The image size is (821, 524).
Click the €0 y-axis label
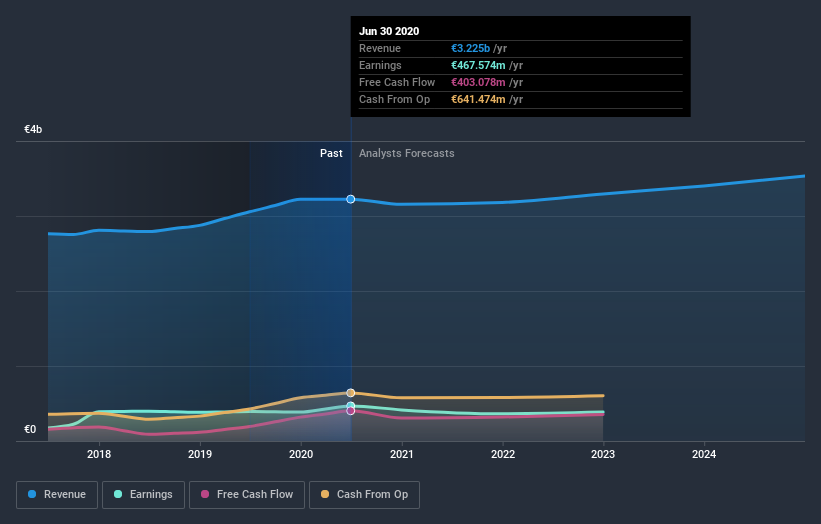pos(30,429)
